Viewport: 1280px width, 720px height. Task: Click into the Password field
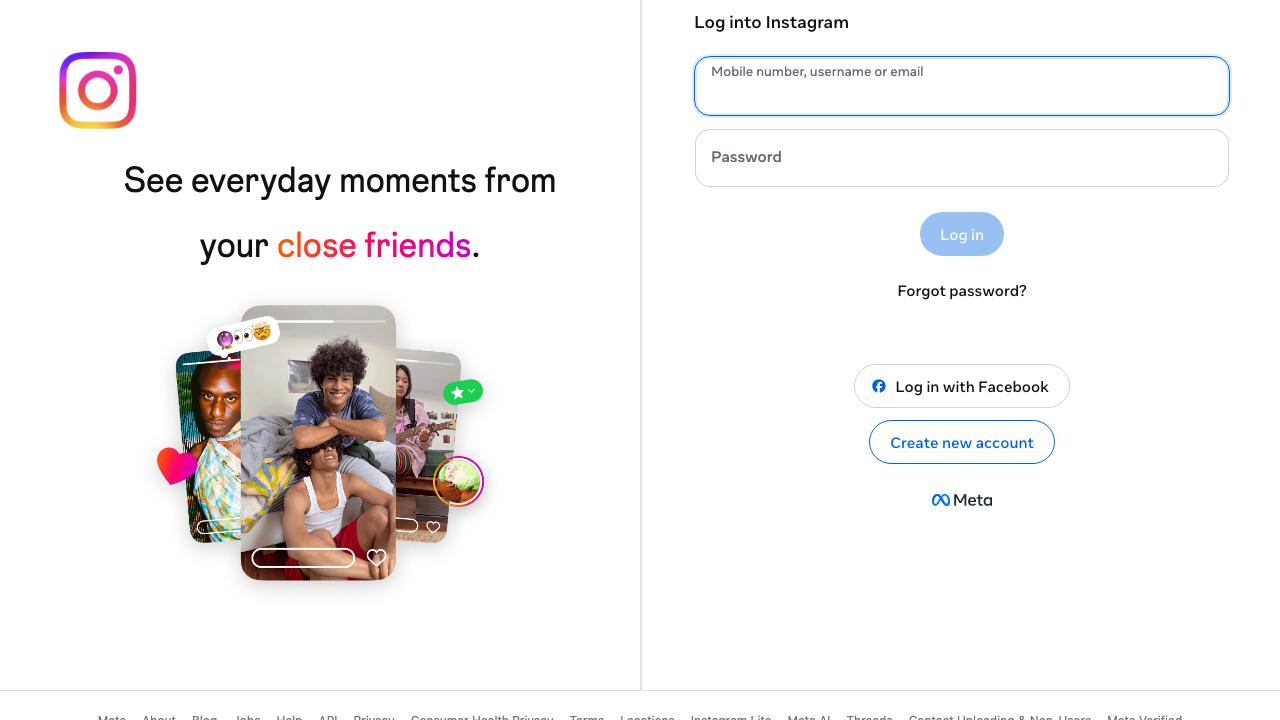962,158
